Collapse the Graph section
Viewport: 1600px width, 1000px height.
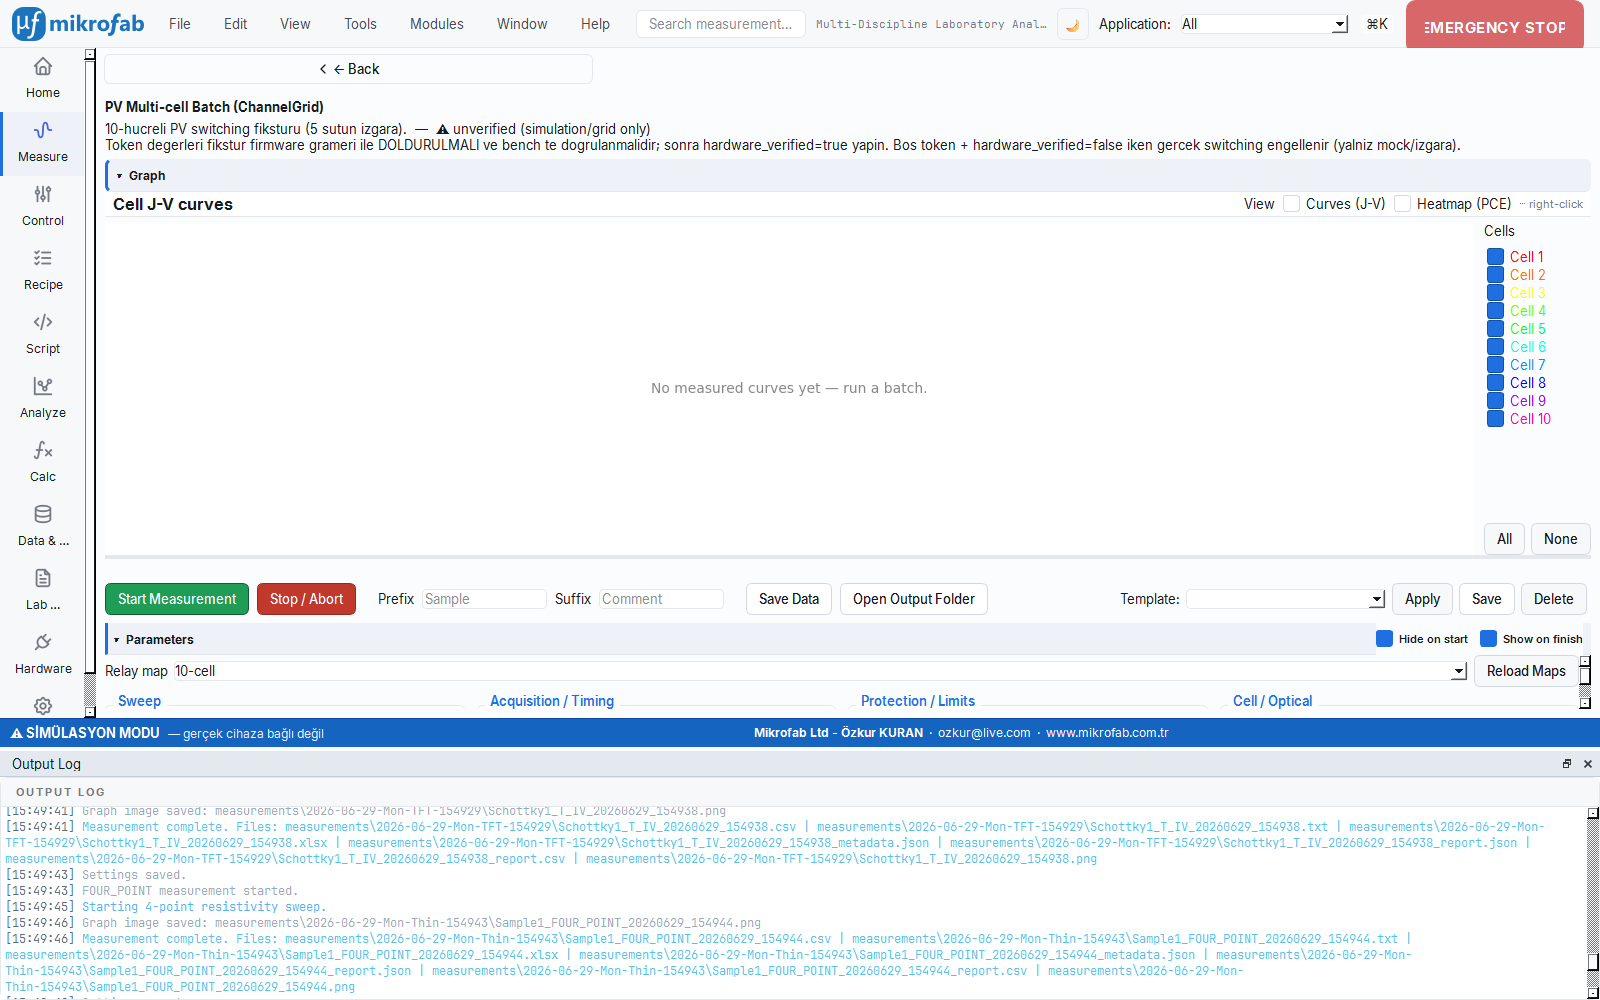pos(119,176)
